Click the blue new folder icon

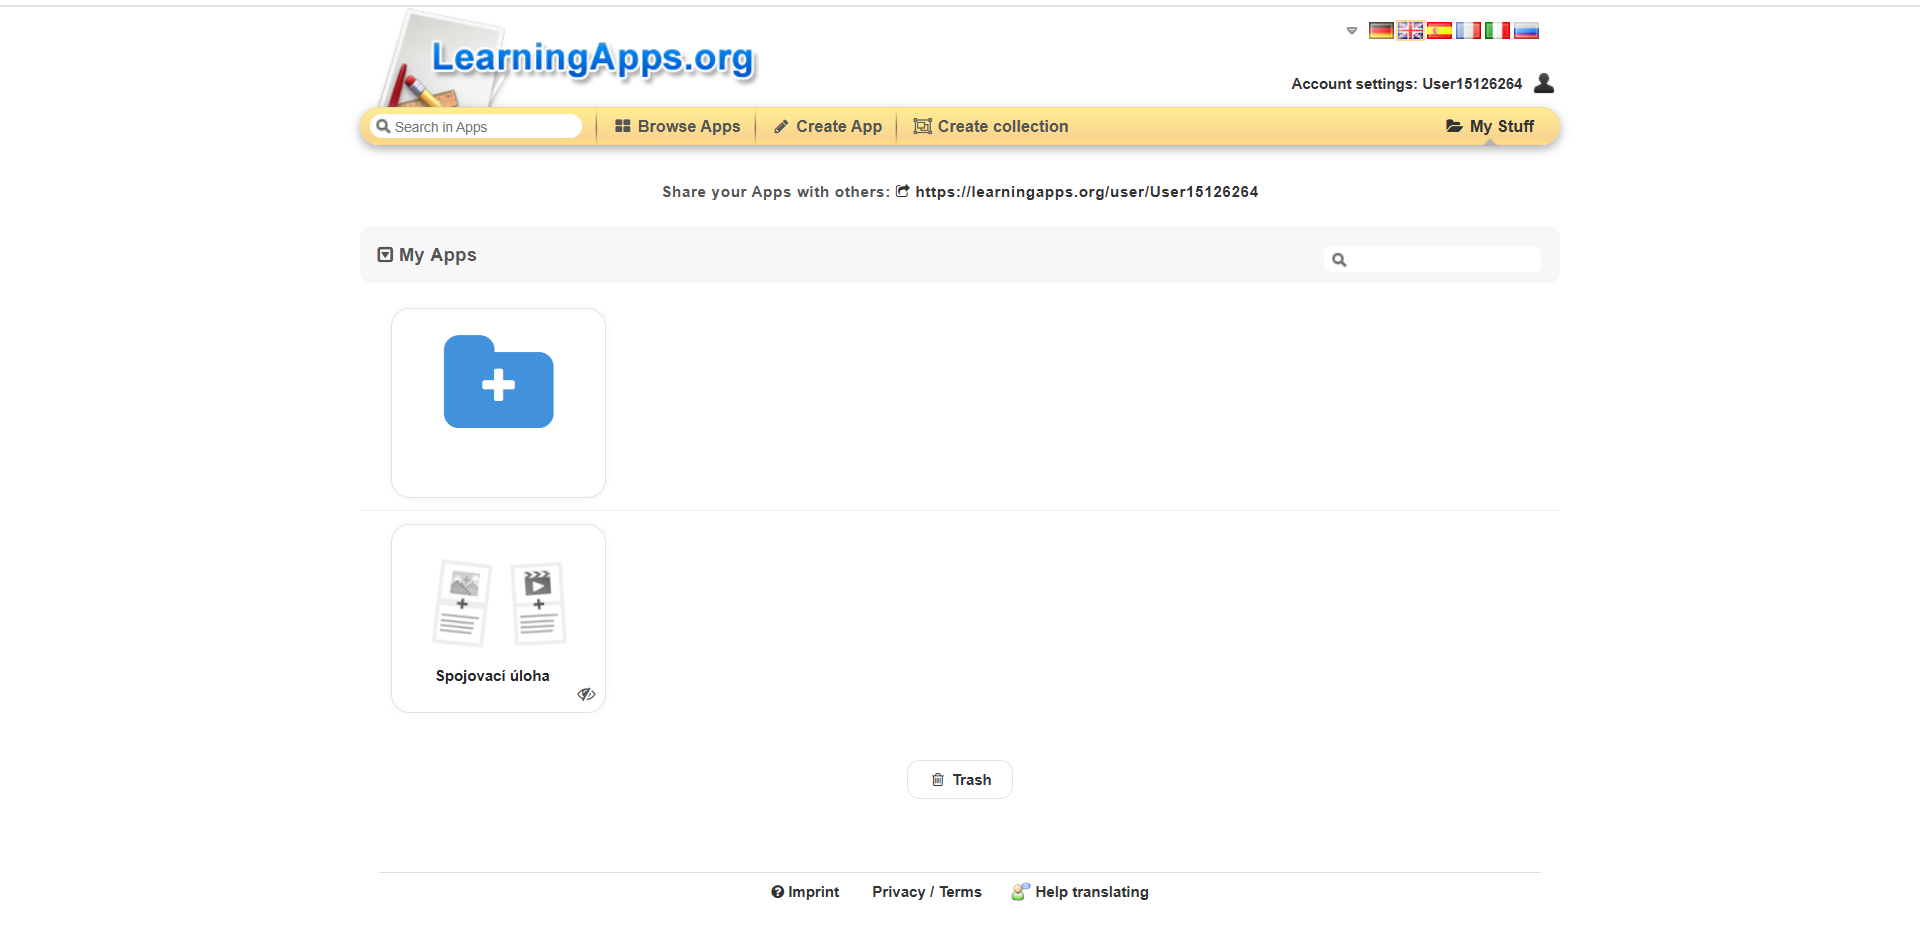[x=498, y=383]
